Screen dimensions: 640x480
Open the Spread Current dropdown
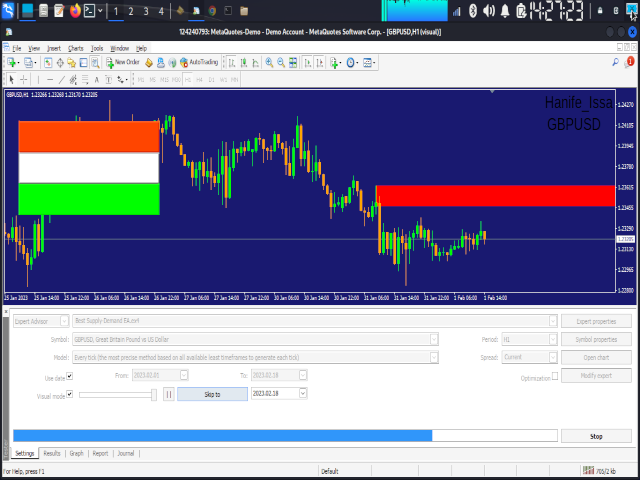[553, 357]
